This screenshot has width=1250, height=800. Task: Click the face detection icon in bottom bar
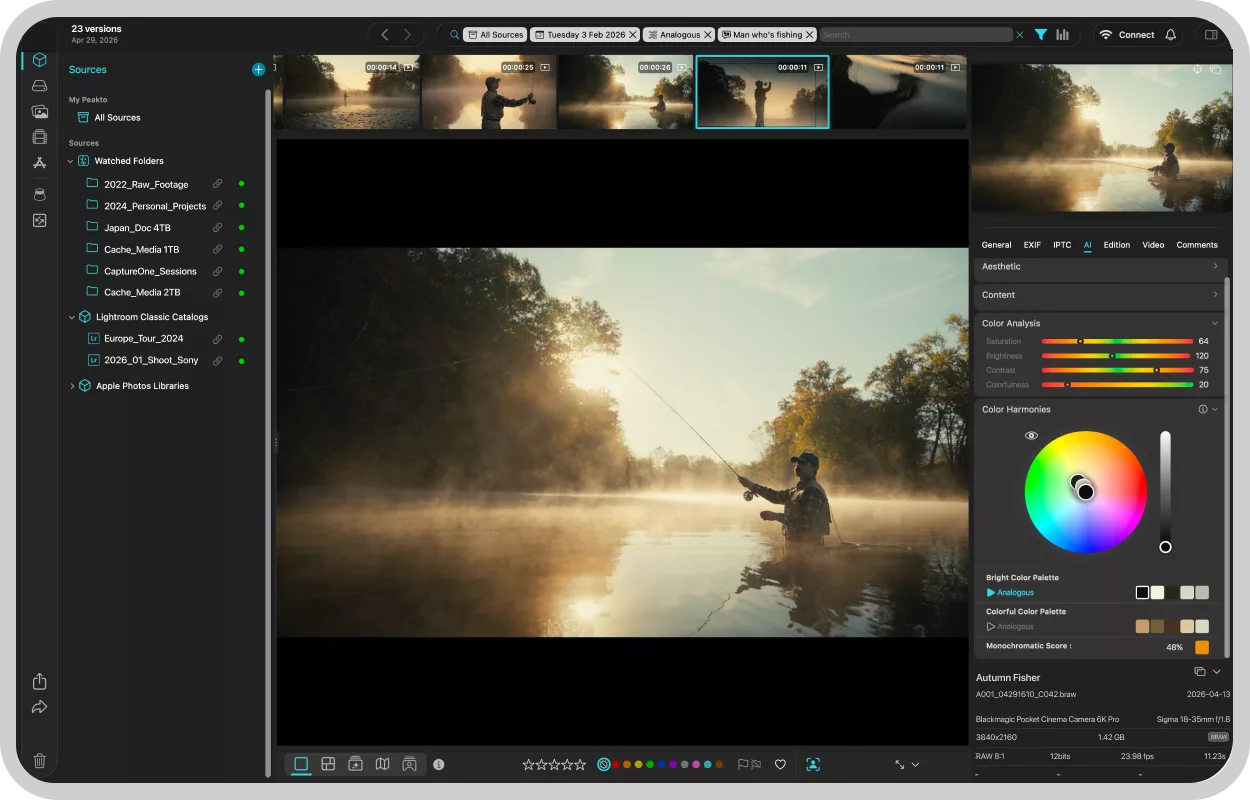pyautogui.click(x=813, y=764)
